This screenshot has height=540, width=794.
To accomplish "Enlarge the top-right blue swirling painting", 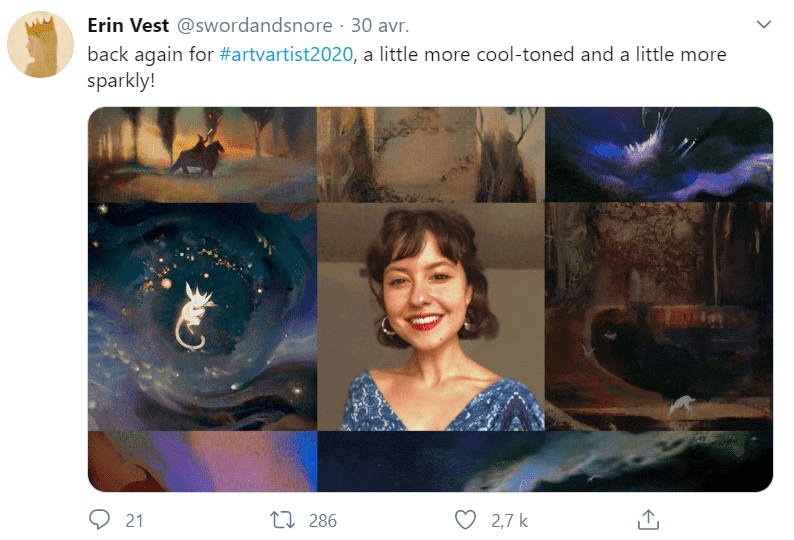I will click(658, 155).
